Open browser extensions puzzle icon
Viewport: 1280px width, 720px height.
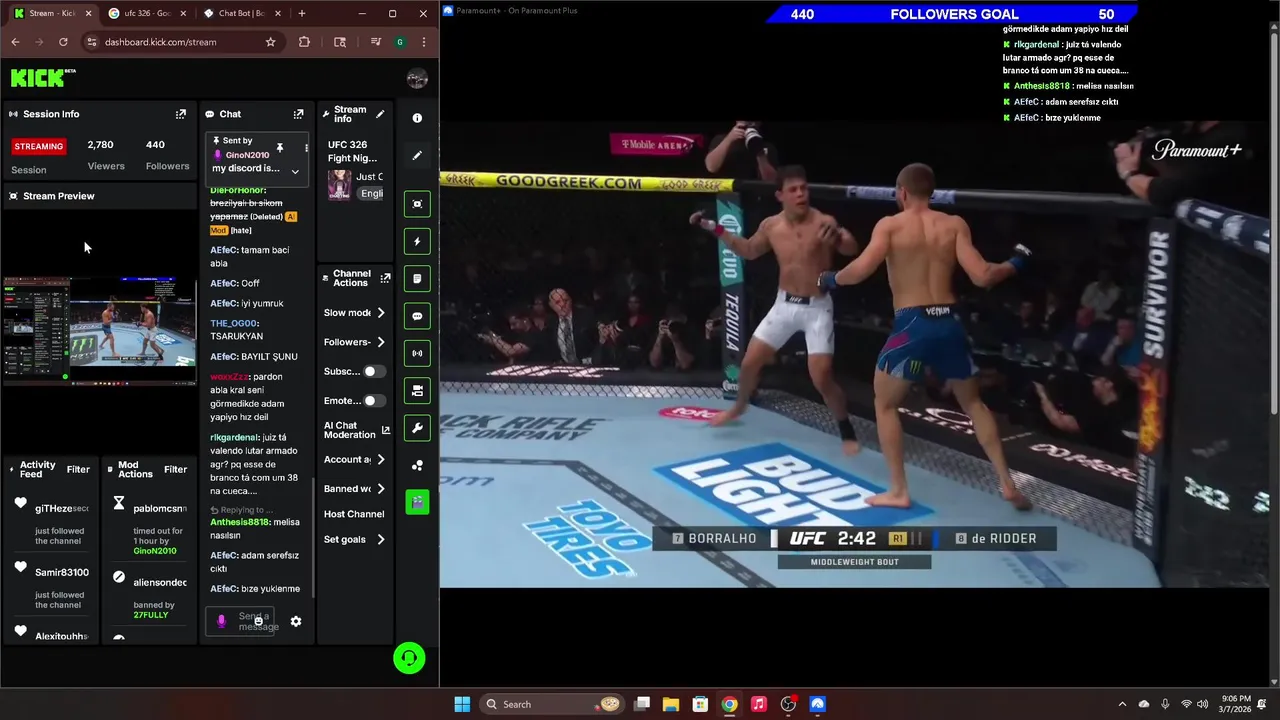[304, 42]
